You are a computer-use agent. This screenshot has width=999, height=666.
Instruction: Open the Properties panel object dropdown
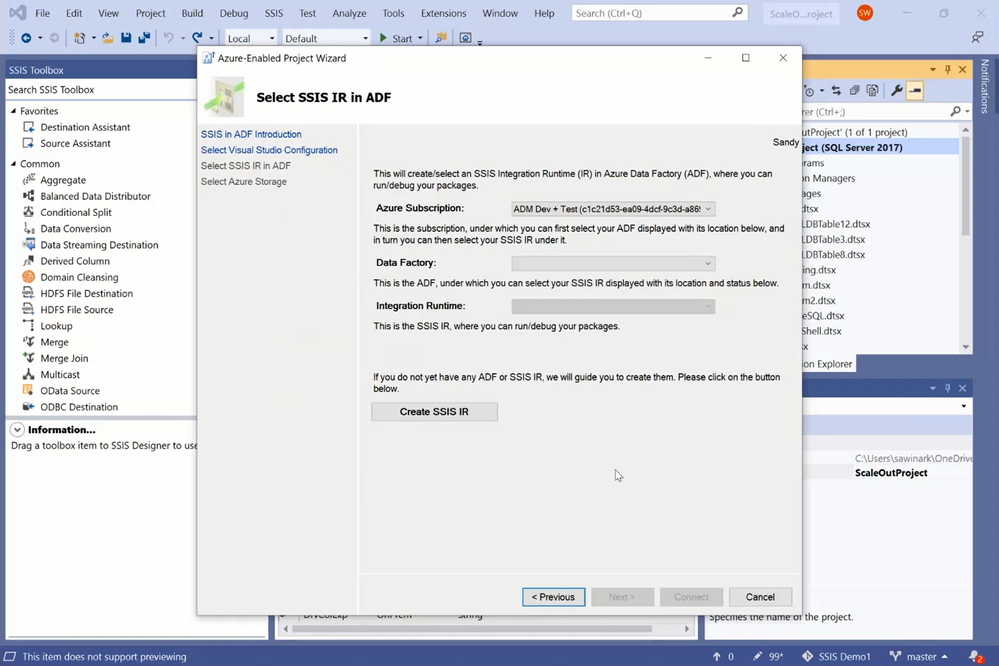coord(963,406)
